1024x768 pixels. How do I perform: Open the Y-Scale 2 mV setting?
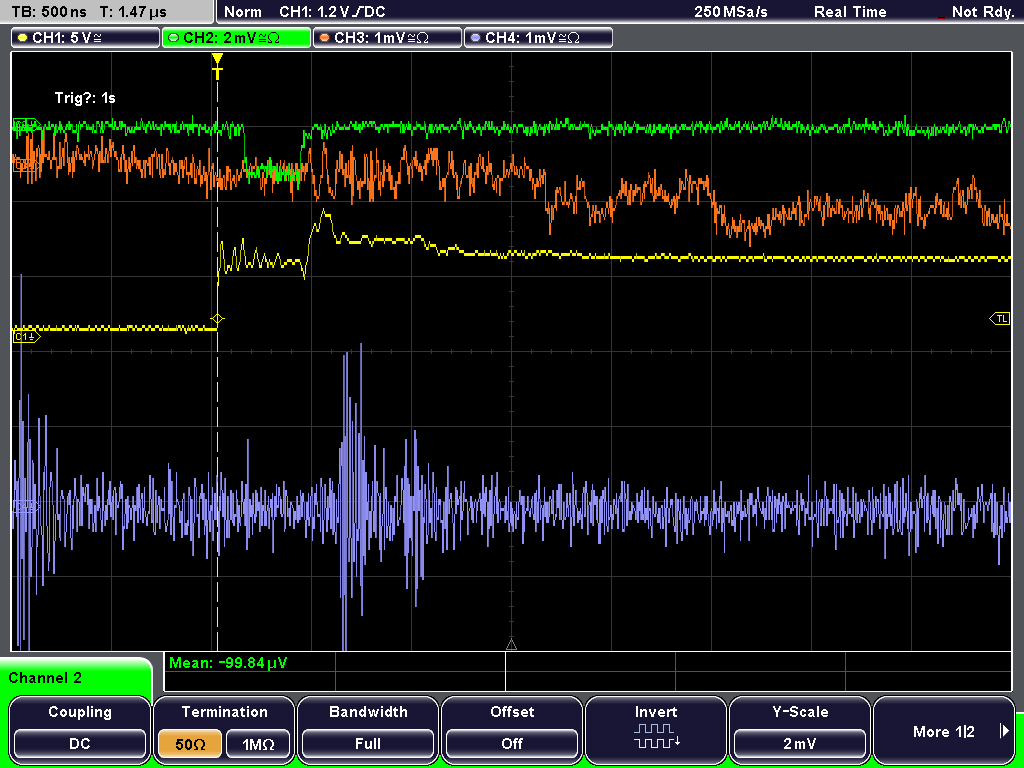coord(799,729)
